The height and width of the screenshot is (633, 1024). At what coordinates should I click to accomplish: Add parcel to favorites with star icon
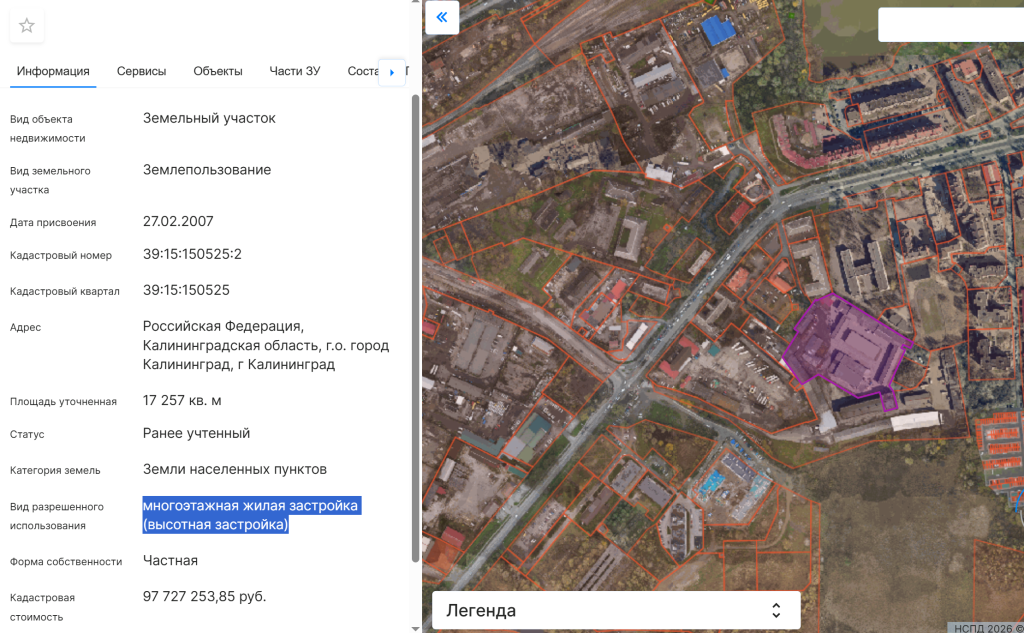coord(27,26)
